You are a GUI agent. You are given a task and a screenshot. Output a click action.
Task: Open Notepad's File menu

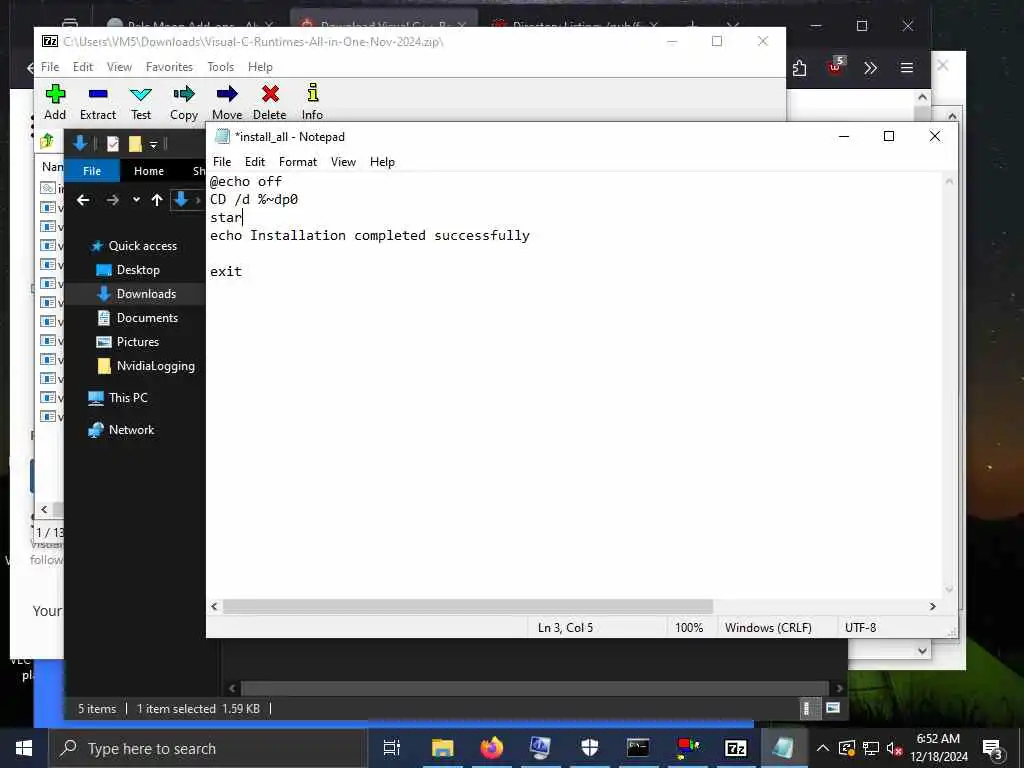coord(222,162)
